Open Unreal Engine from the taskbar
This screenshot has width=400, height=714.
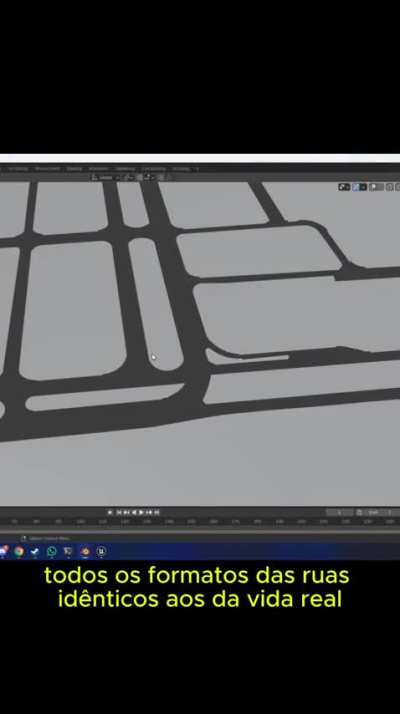101,551
